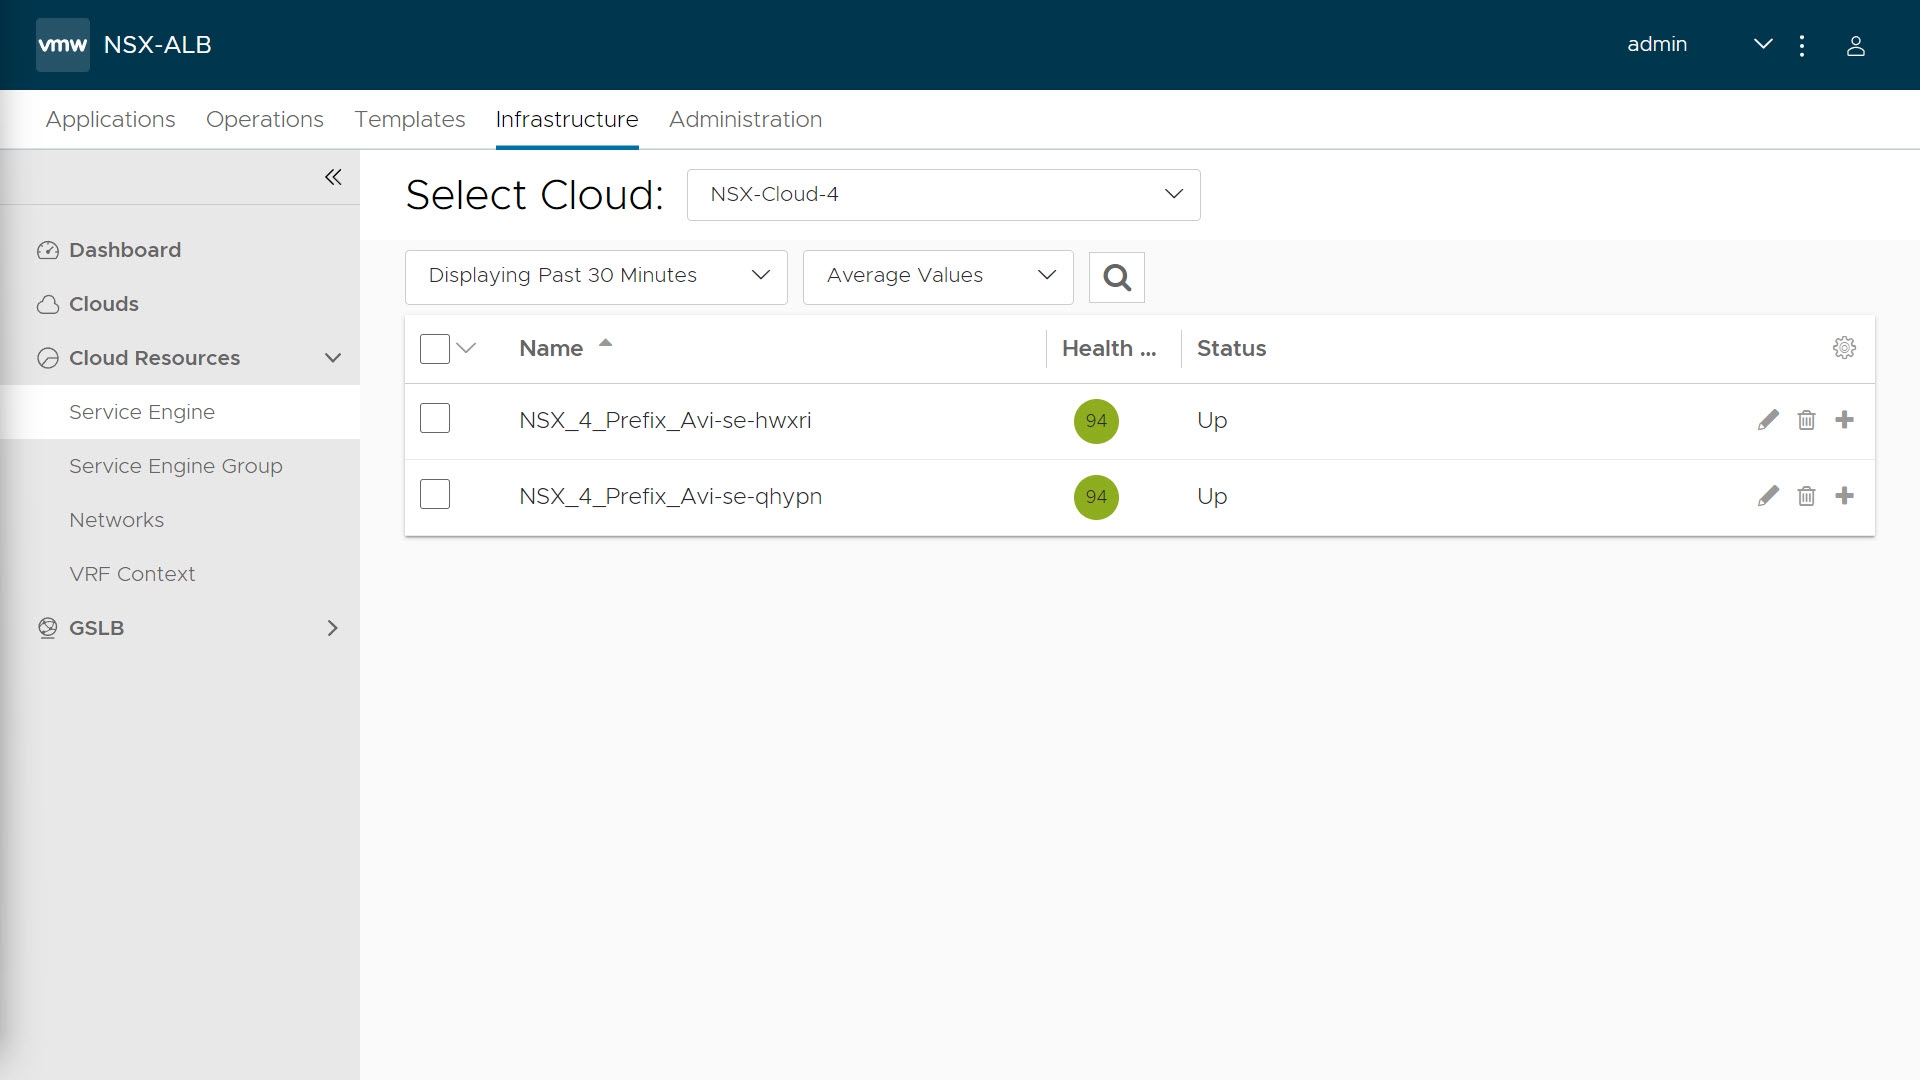1920x1080 pixels.
Task: Click the vmw logo
Action: coord(62,45)
